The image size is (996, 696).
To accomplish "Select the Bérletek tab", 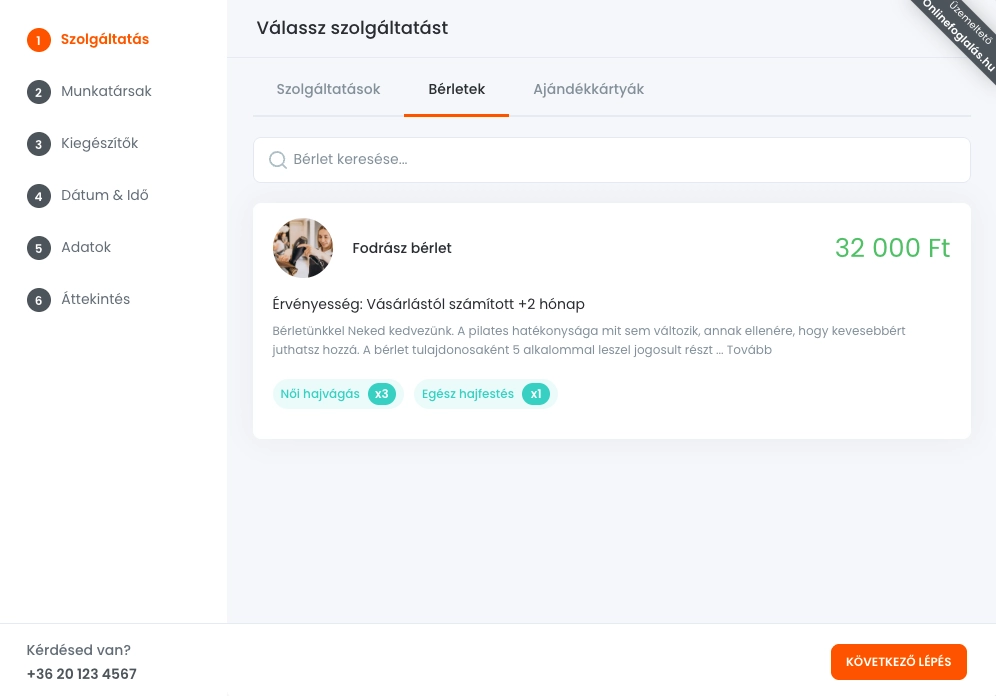I will point(456,89).
